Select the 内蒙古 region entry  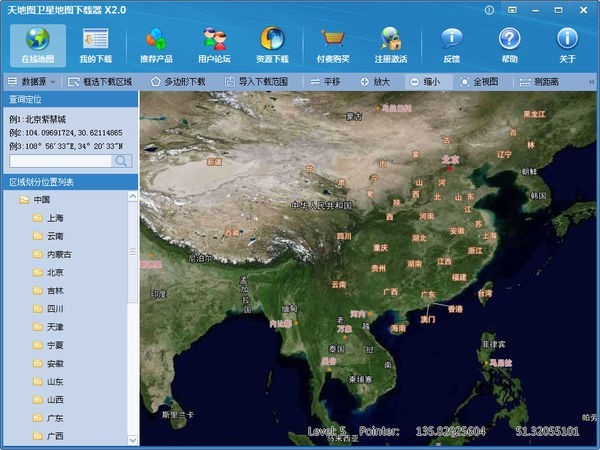59,254
